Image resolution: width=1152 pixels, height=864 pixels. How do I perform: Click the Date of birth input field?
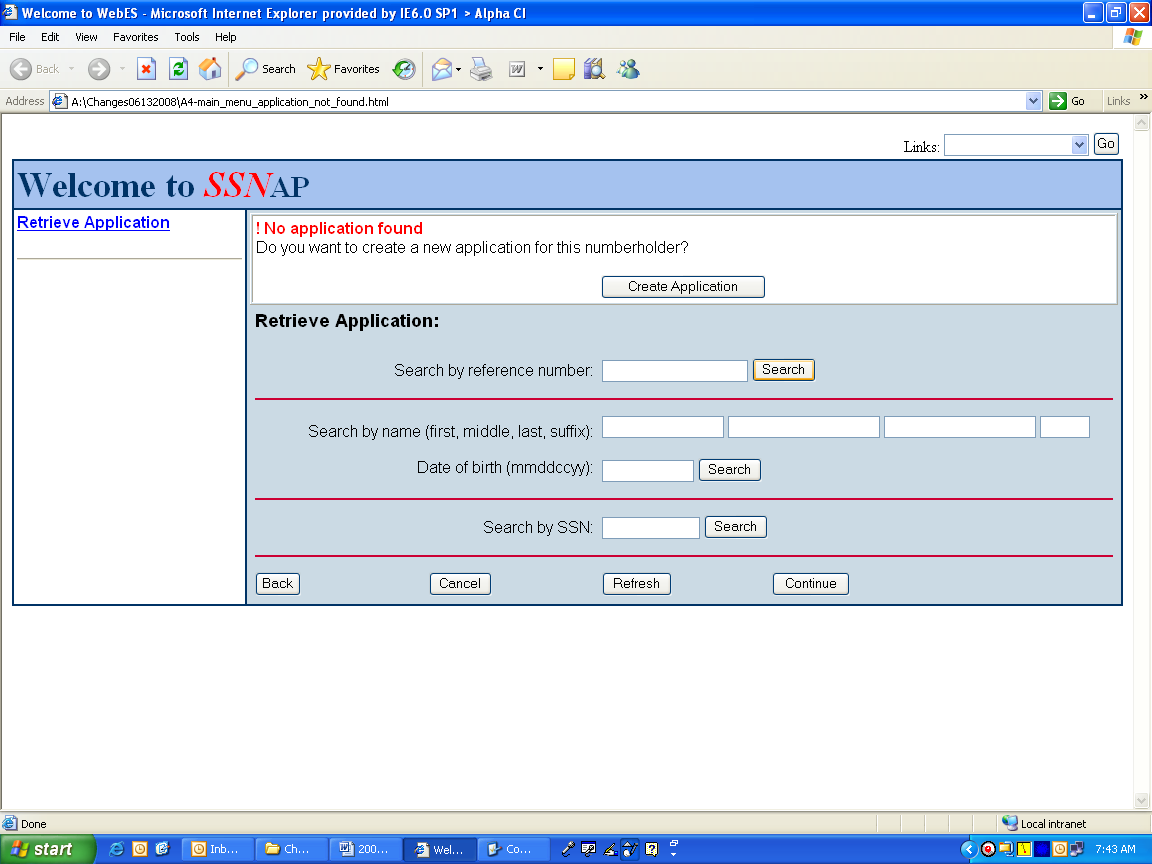647,471
